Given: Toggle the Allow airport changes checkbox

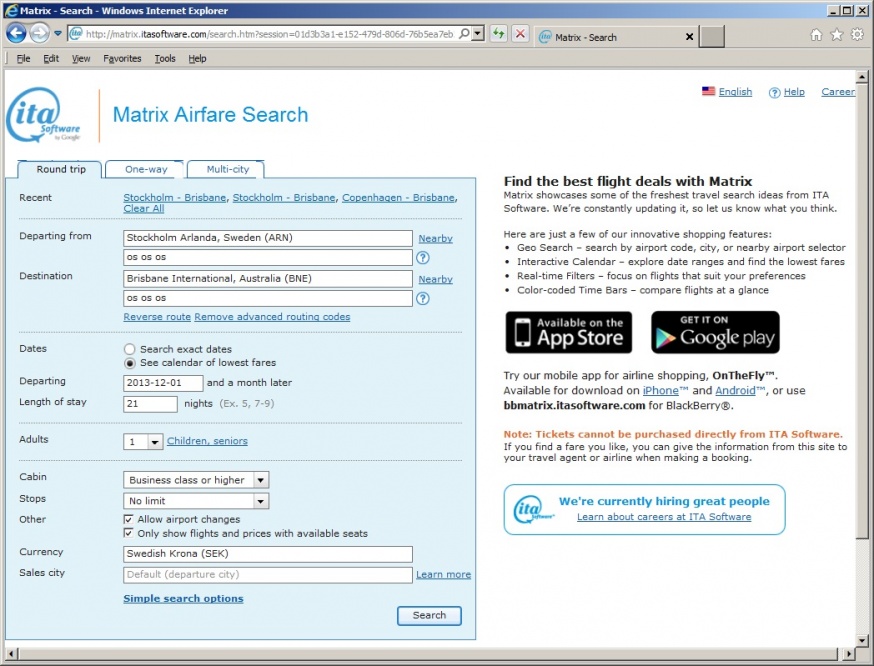Looking at the screenshot, I should (x=129, y=520).
